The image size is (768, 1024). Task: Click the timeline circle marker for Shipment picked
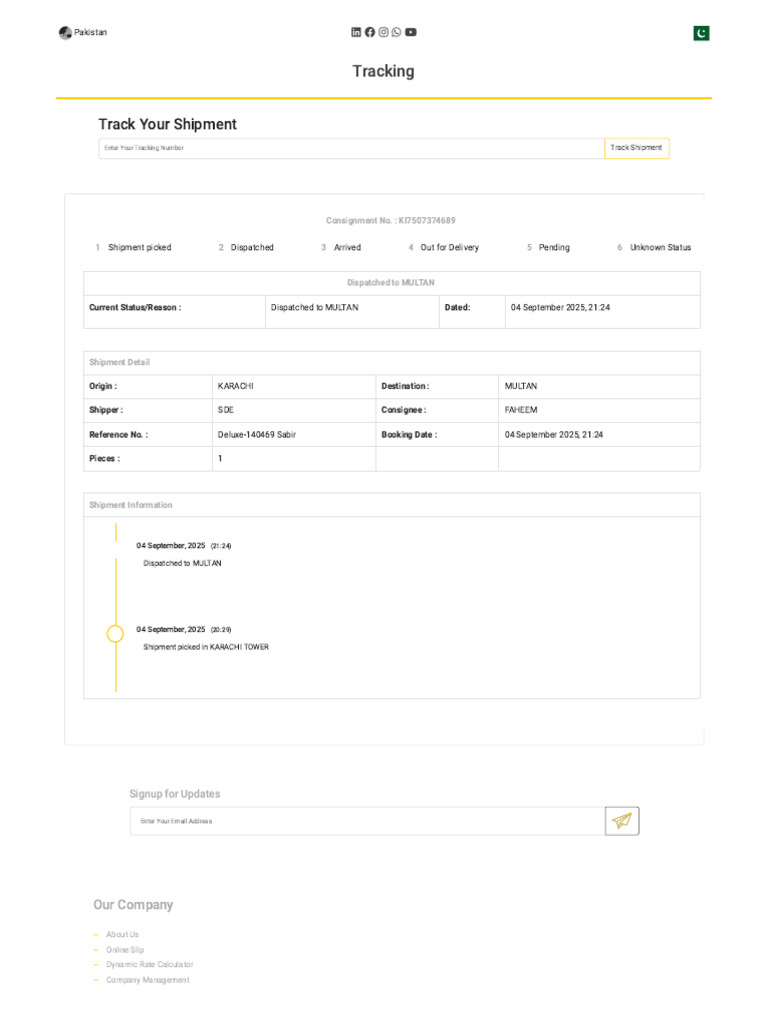tap(115, 633)
